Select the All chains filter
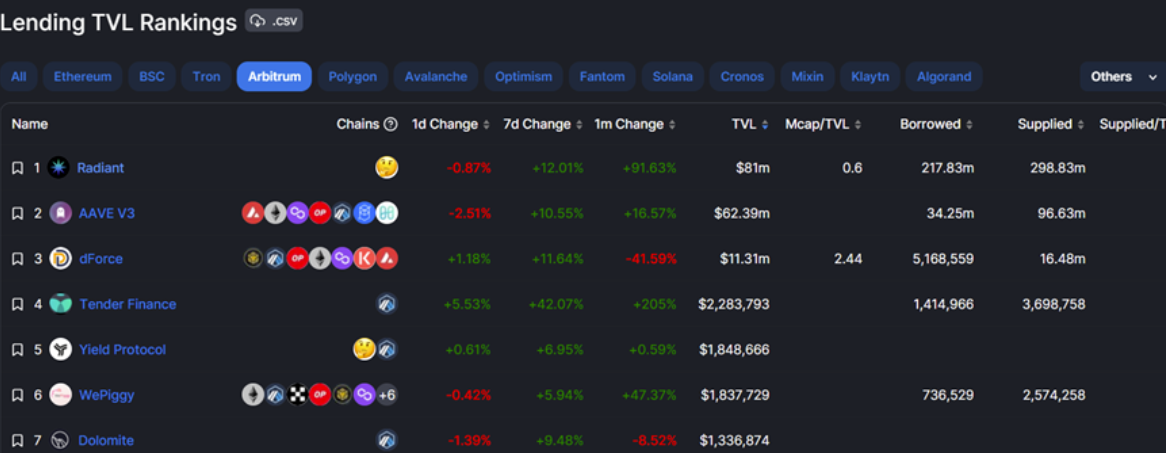 [x=19, y=77]
